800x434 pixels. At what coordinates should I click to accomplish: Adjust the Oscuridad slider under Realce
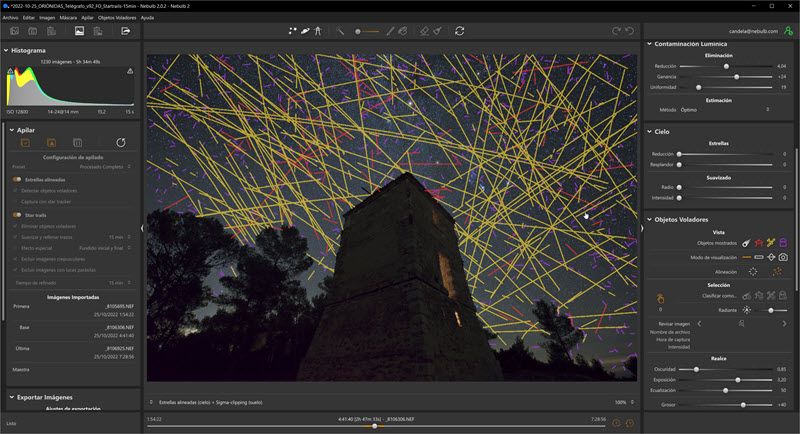pyautogui.click(x=696, y=369)
